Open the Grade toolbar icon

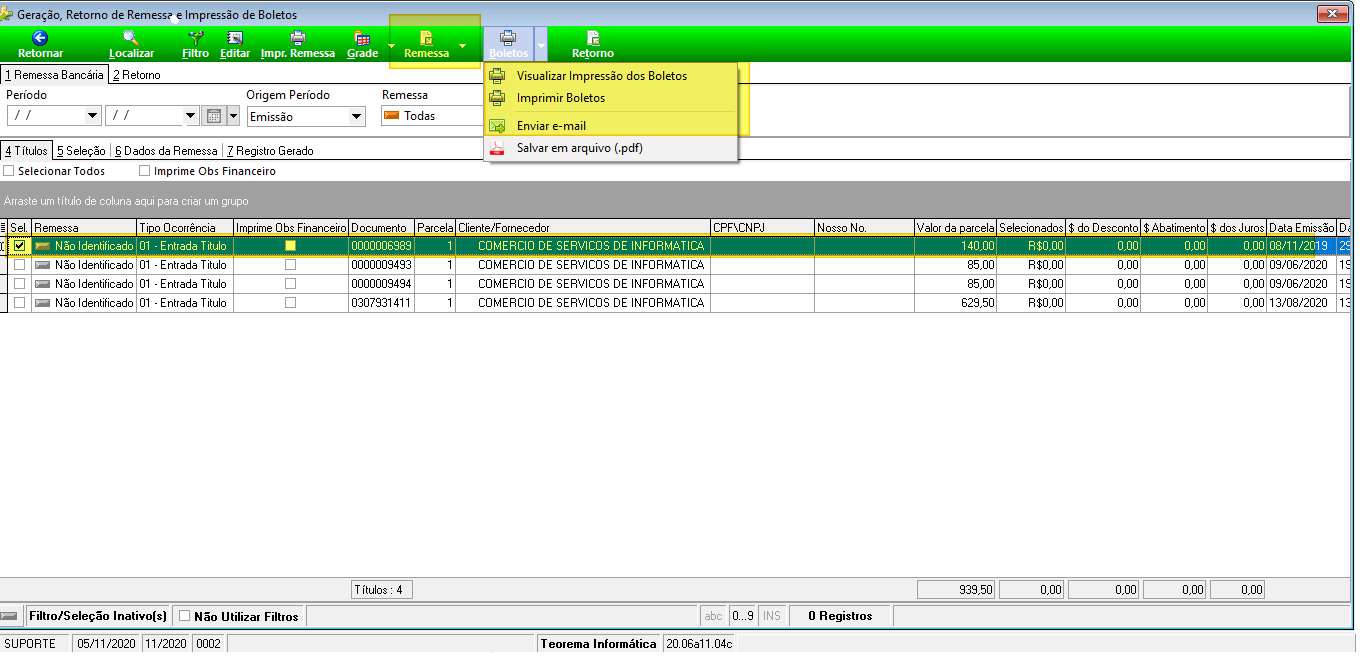[362, 37]
